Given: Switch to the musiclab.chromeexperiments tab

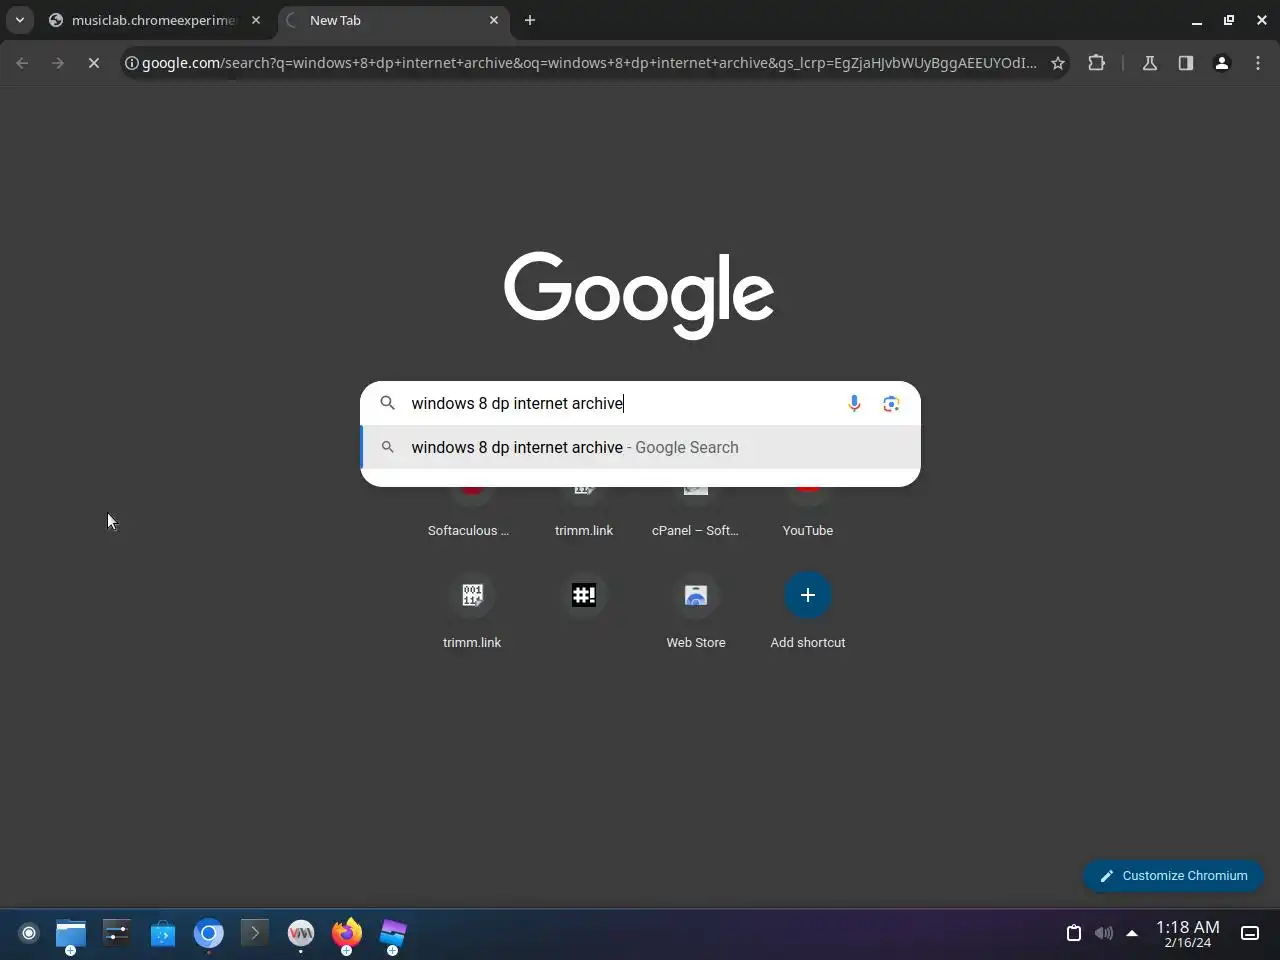Looking at the screenshot, I should [154, 20].
